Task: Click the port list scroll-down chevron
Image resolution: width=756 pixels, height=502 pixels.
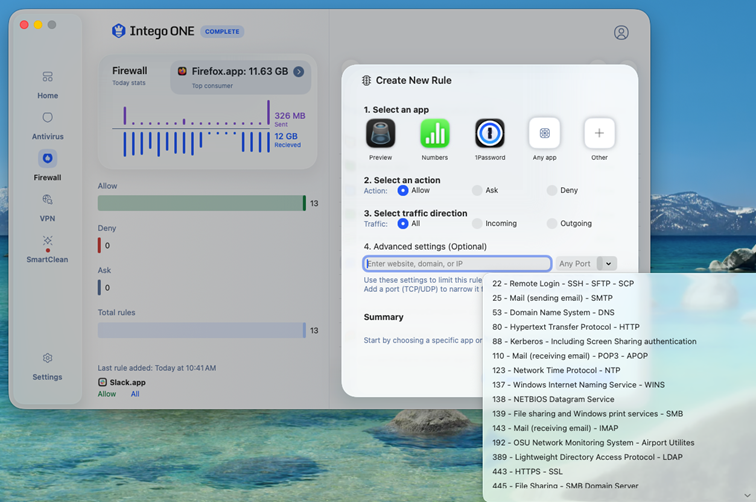Action: (x=747, y=495)
